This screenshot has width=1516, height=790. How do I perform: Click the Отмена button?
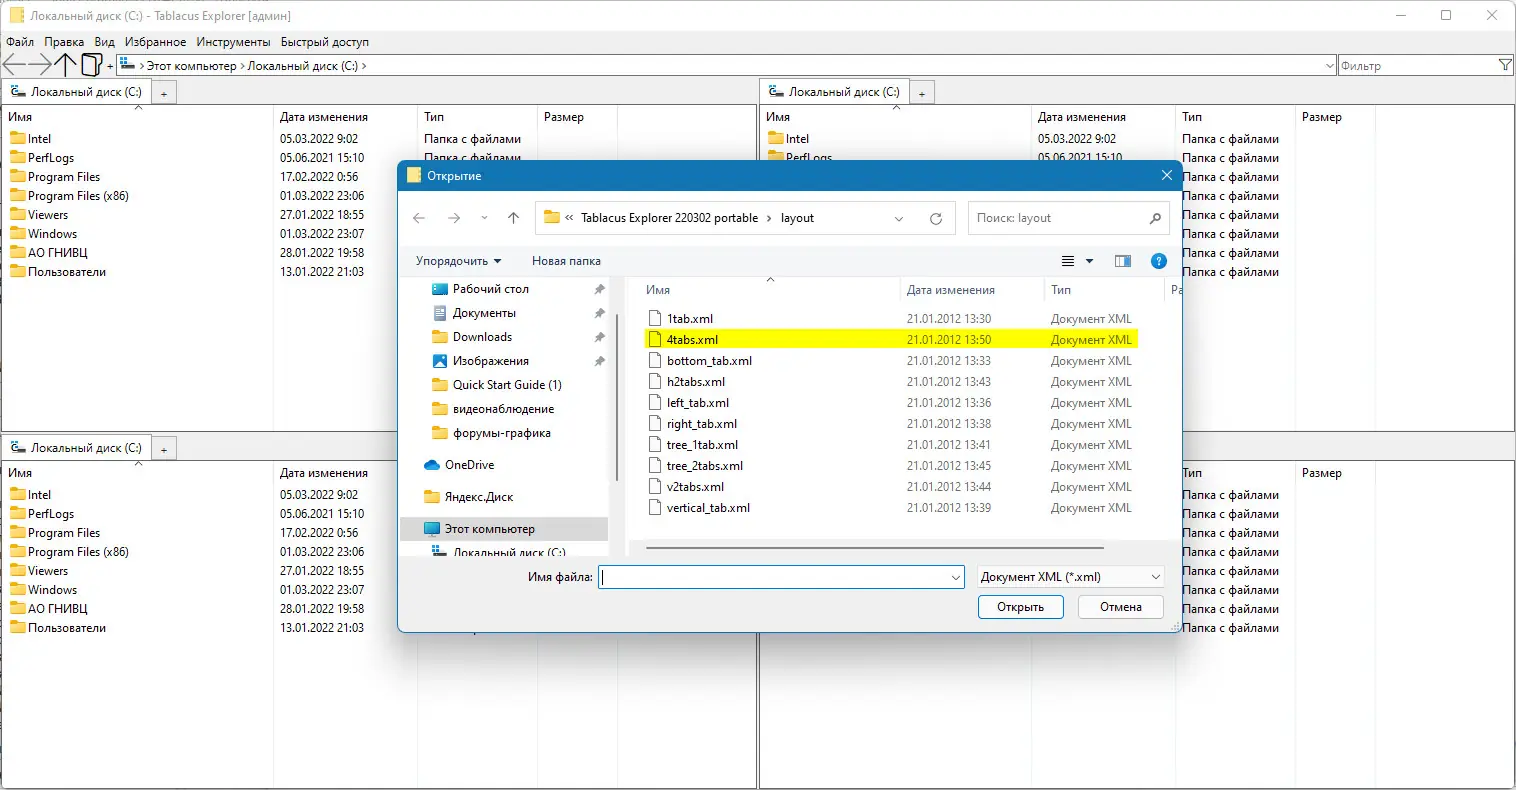pyautogui.click(x=1121, y=607)
